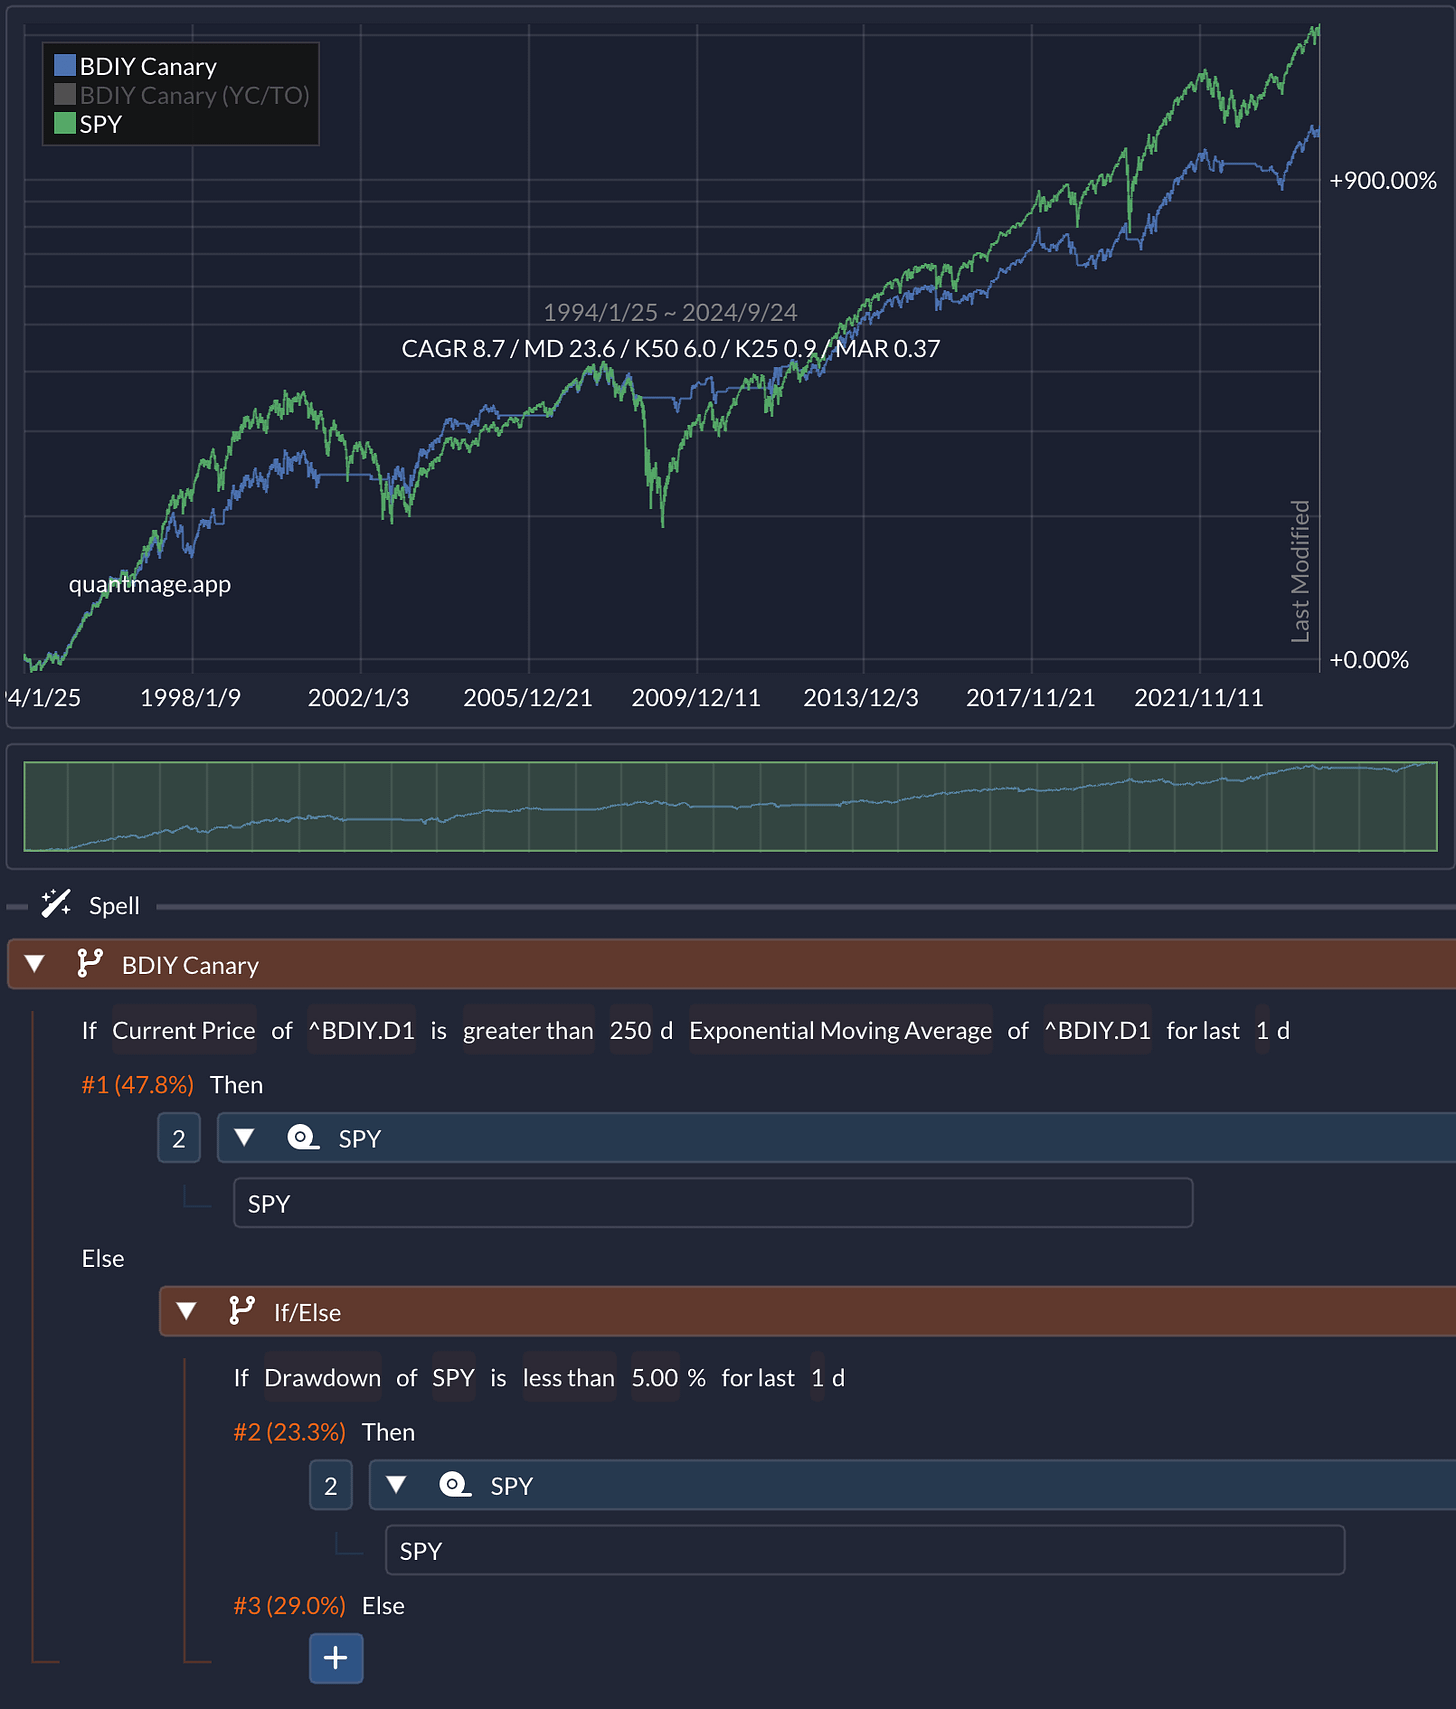Click the 1994/1/25 ~ 2024/9/24 date range
The width and height of the screenshot is (1456, 1709).
click(x=670, y=313)
